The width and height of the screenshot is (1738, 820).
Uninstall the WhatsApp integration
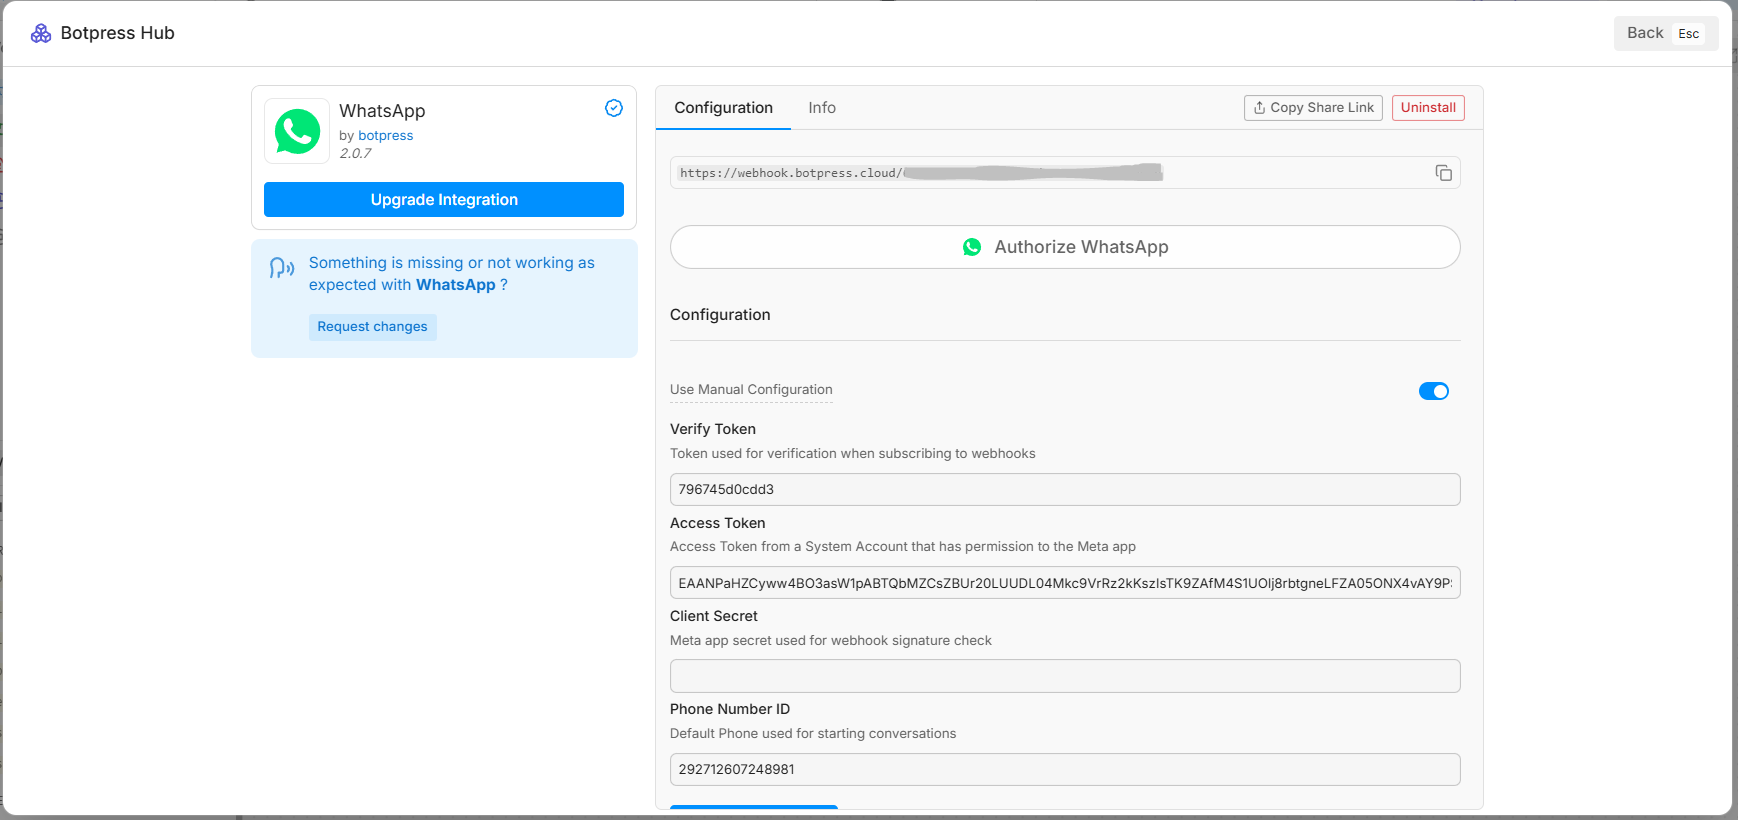point(1428,108)
